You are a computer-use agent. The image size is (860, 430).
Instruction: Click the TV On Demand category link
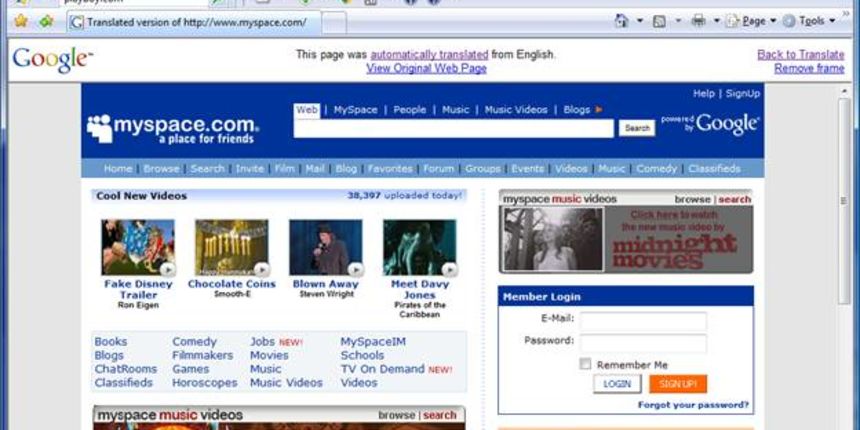[382, 369]
